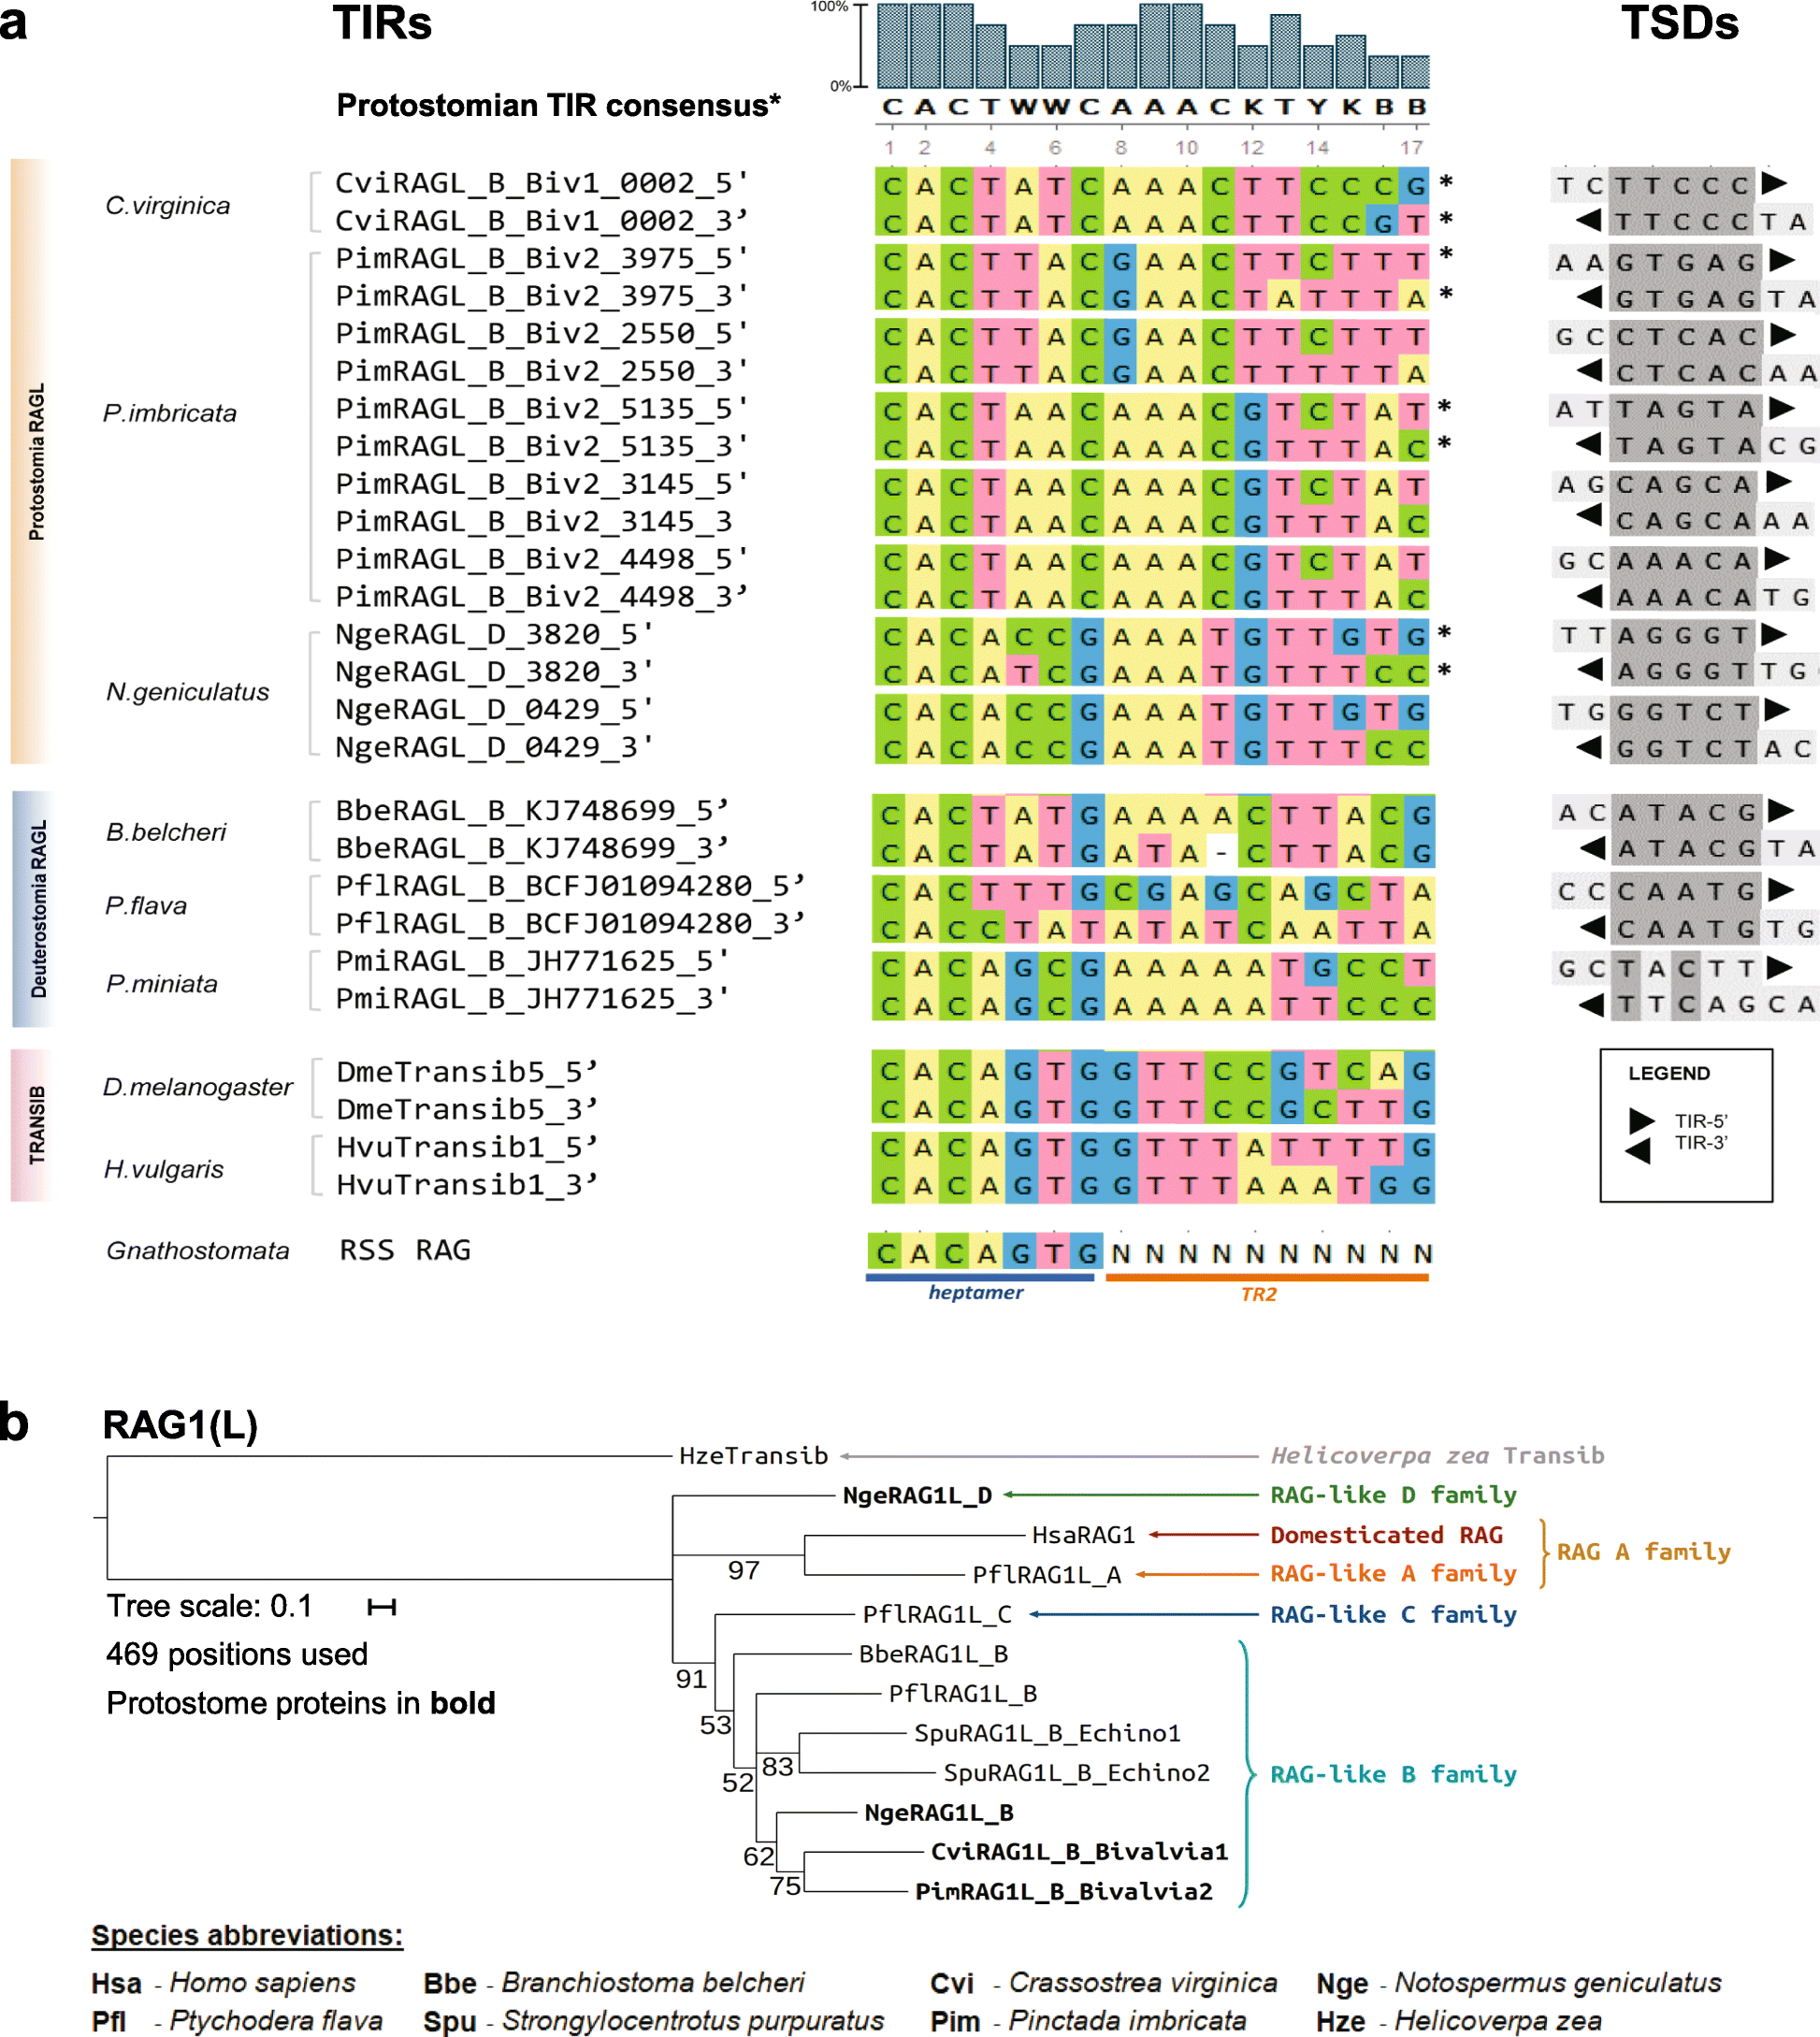This screenshot has width=1820, height=2037.
Task: Click the 'TSDs' heading
Action: click(1680, 23)
